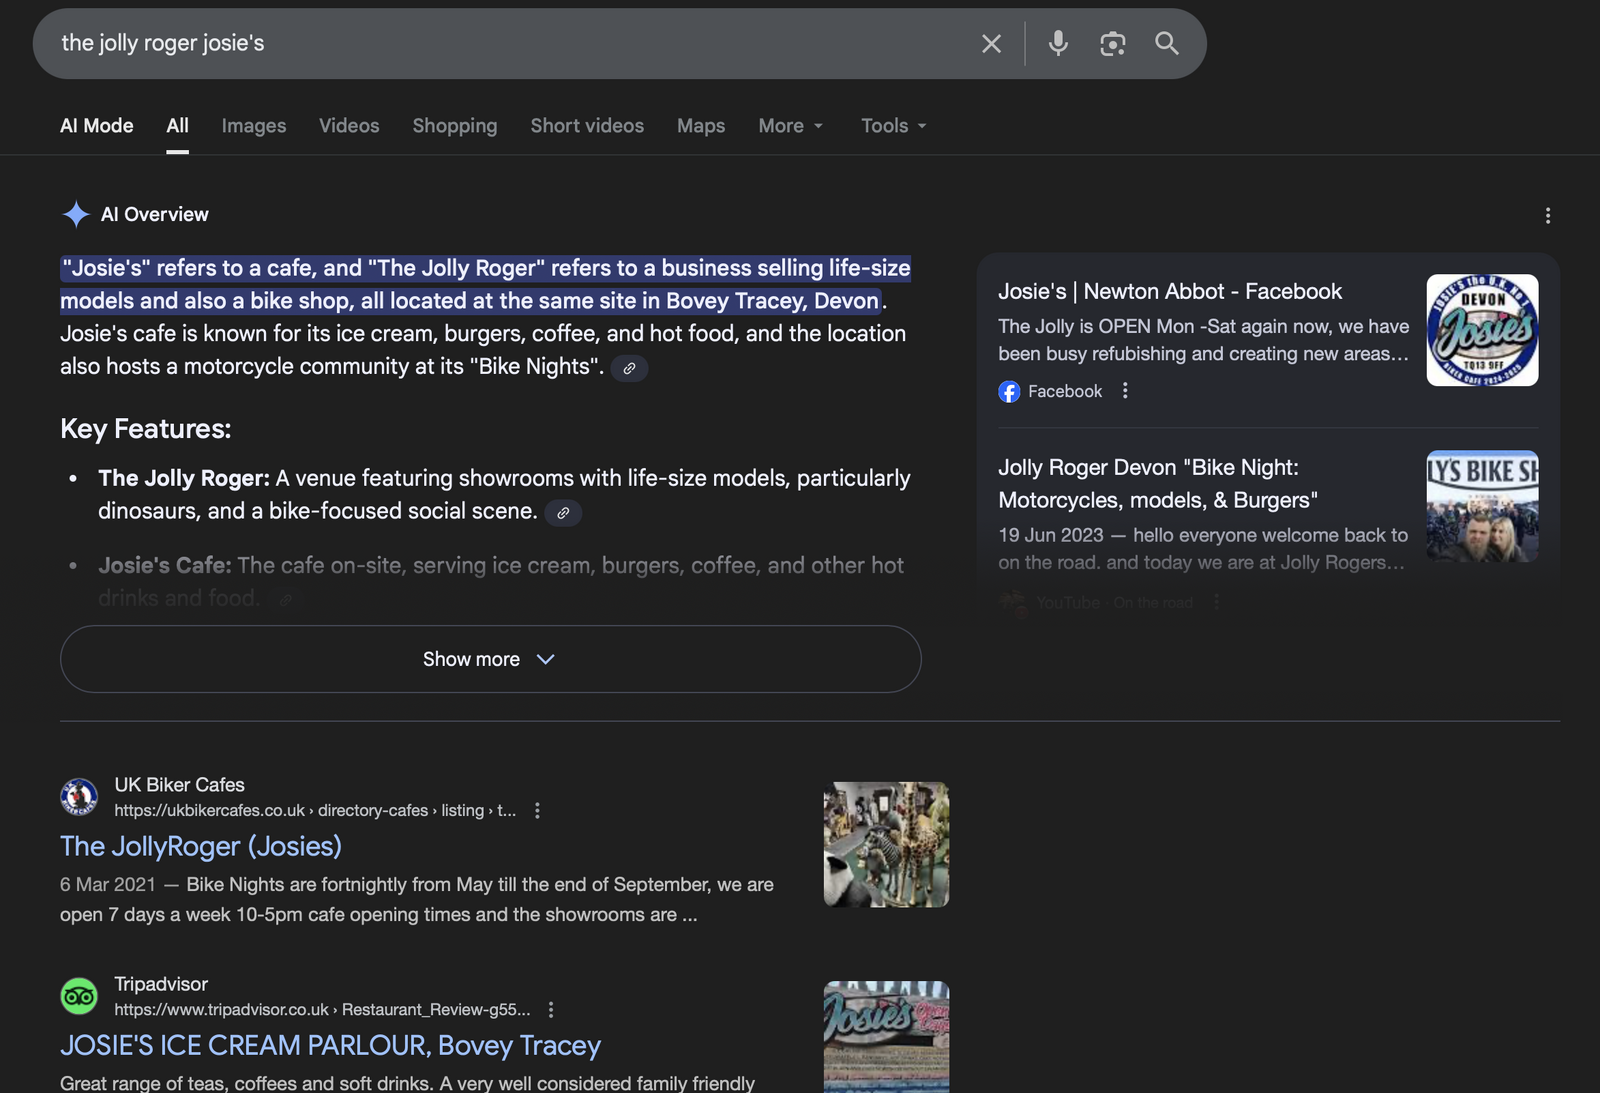Open three-dot menu beside Facebook source

[1125, 391]
